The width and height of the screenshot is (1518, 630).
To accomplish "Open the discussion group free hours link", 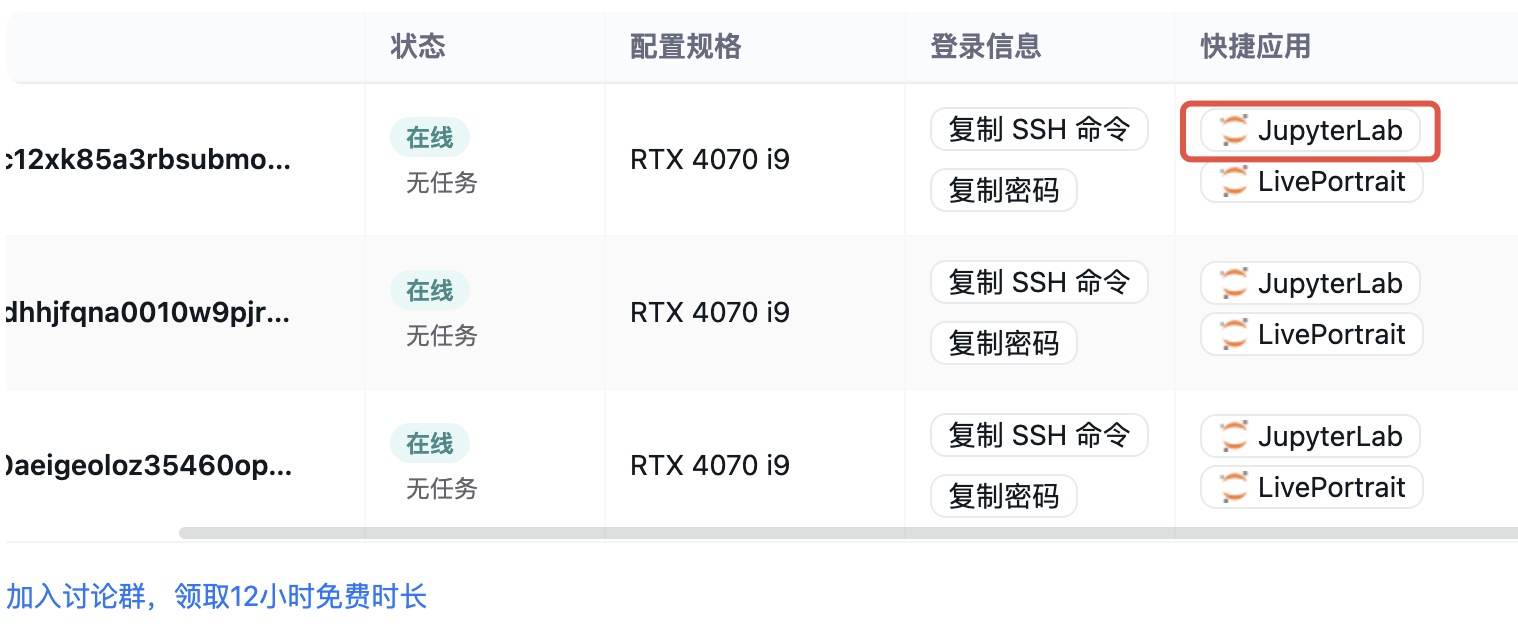I will pos(217,597).
